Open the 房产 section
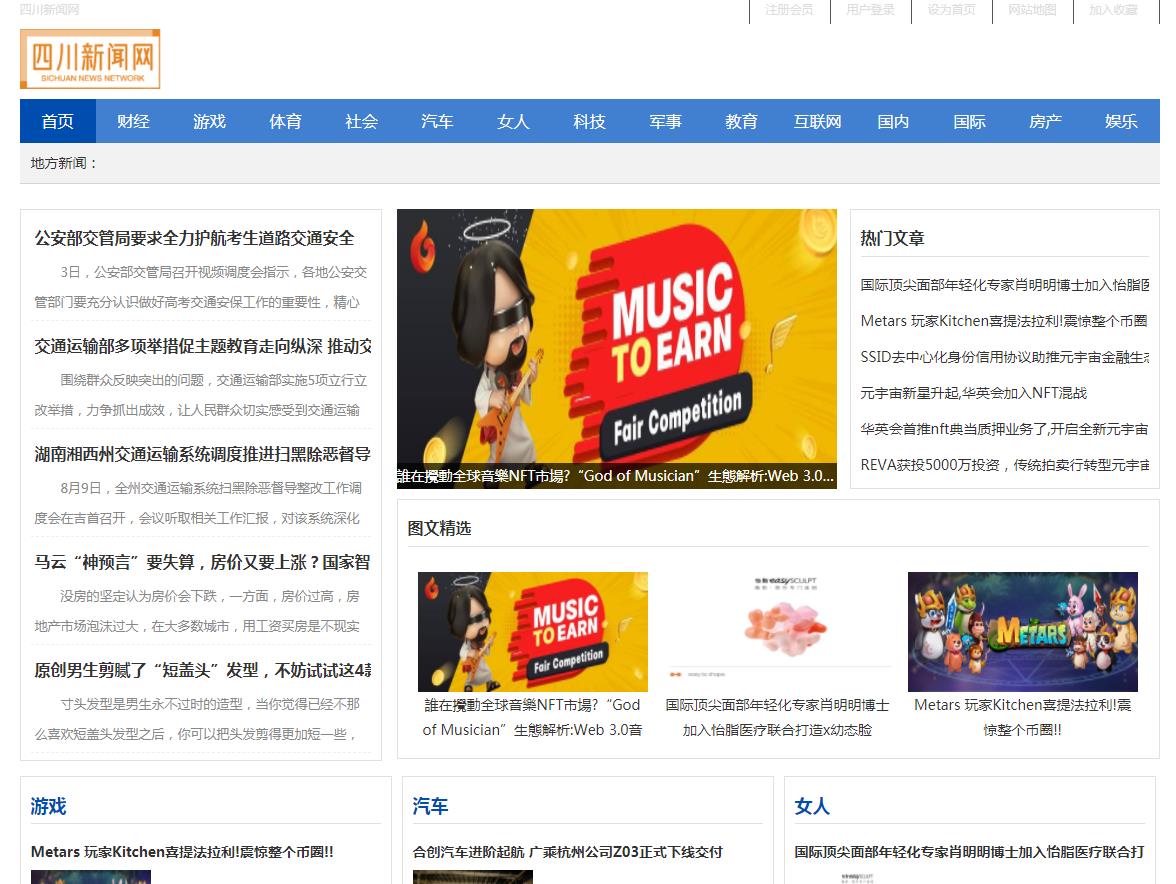The width and height of the screenshot is (1176, 884). click(x=1046, y=121)
